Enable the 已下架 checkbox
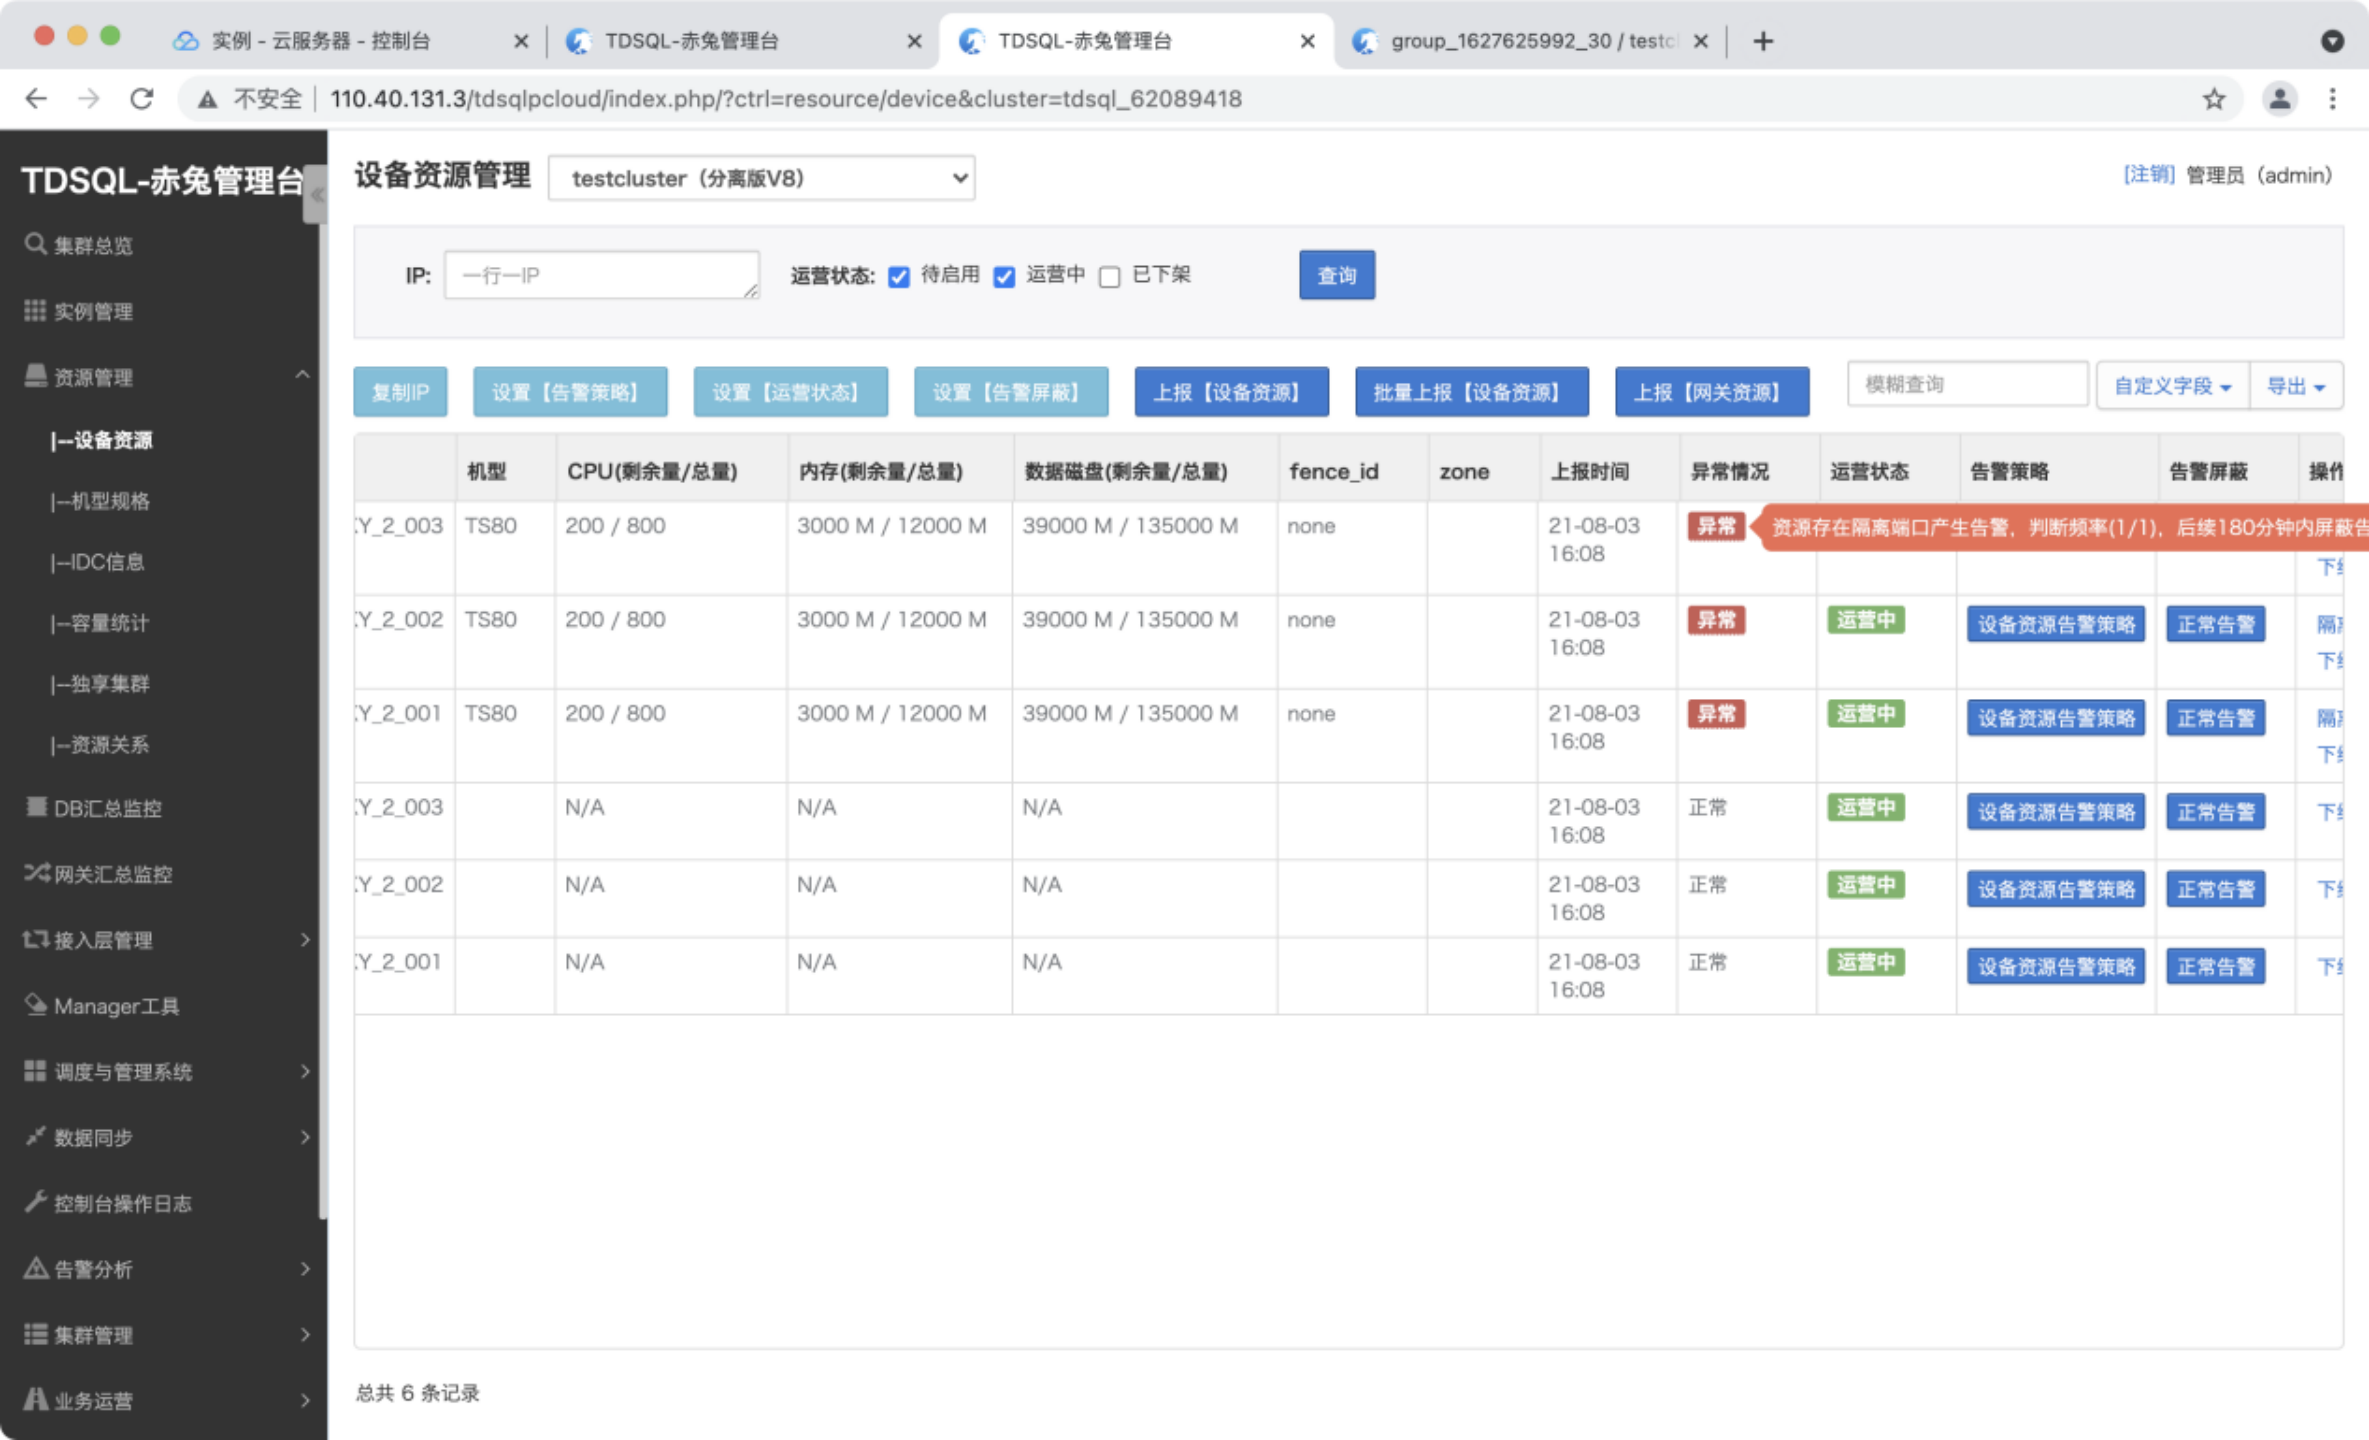Screen dimensions: 2369x1440 [x=1109, y=276]
